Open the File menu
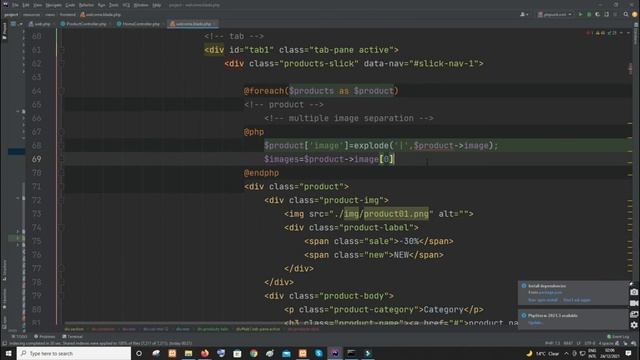The height and width of the screenshot is (360, 640). [x=15, y=5]
